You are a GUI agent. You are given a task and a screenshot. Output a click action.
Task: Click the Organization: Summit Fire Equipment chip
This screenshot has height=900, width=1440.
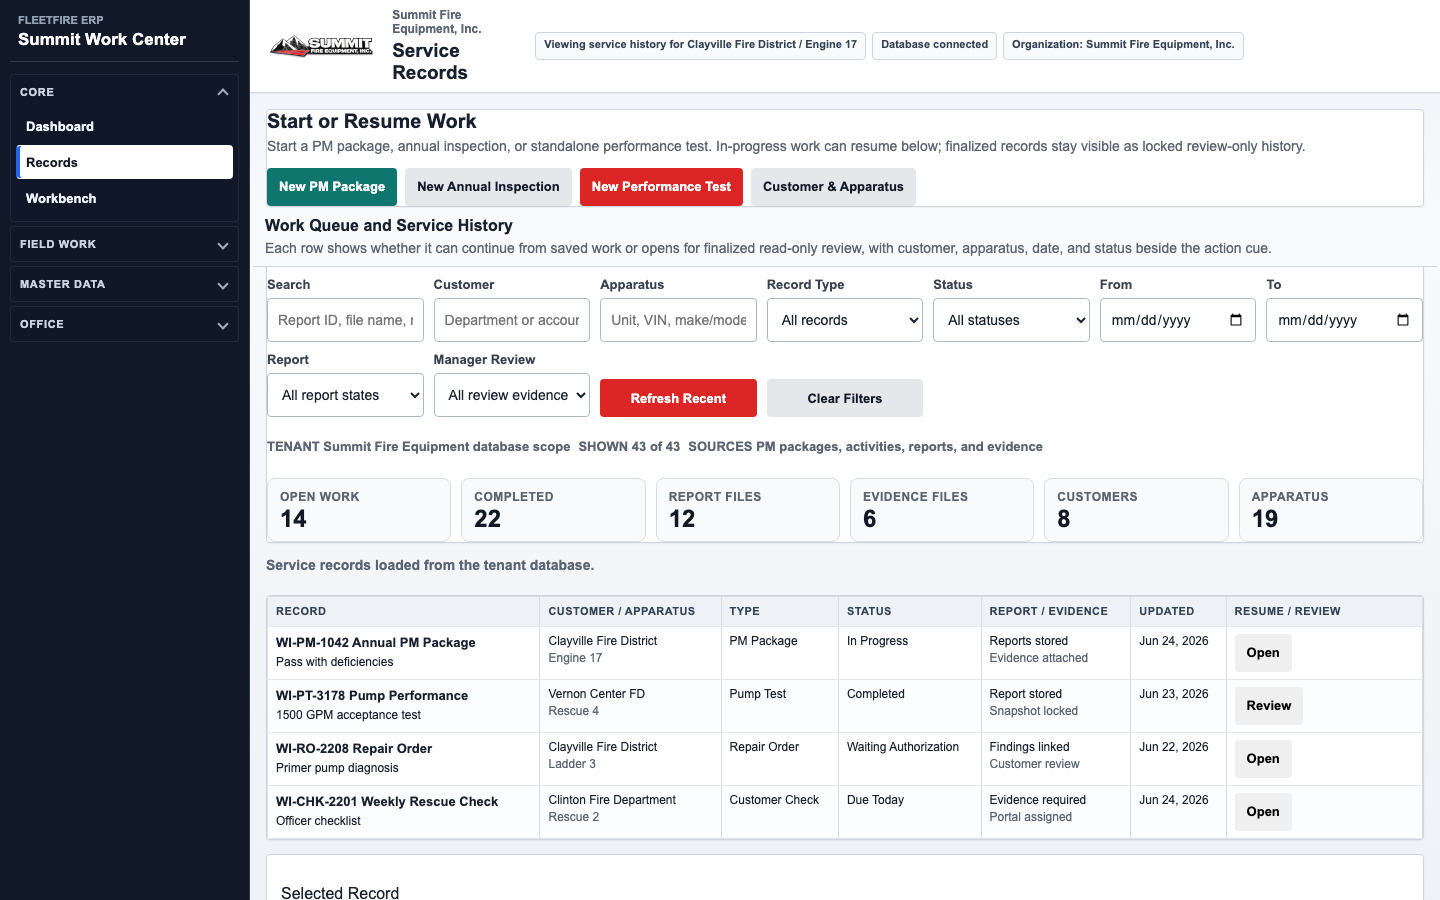(x=1123, y=45)
